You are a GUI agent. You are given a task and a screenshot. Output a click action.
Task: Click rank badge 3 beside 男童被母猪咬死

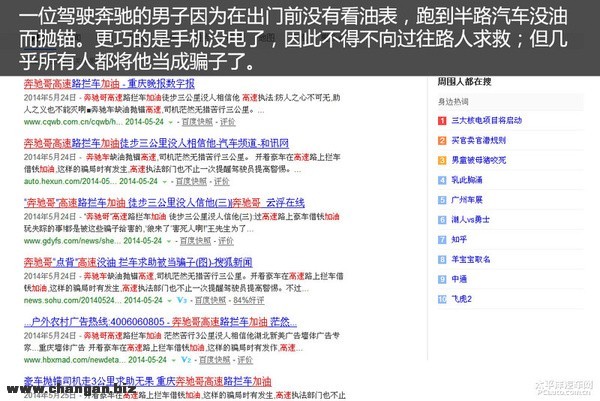point(442,160)
